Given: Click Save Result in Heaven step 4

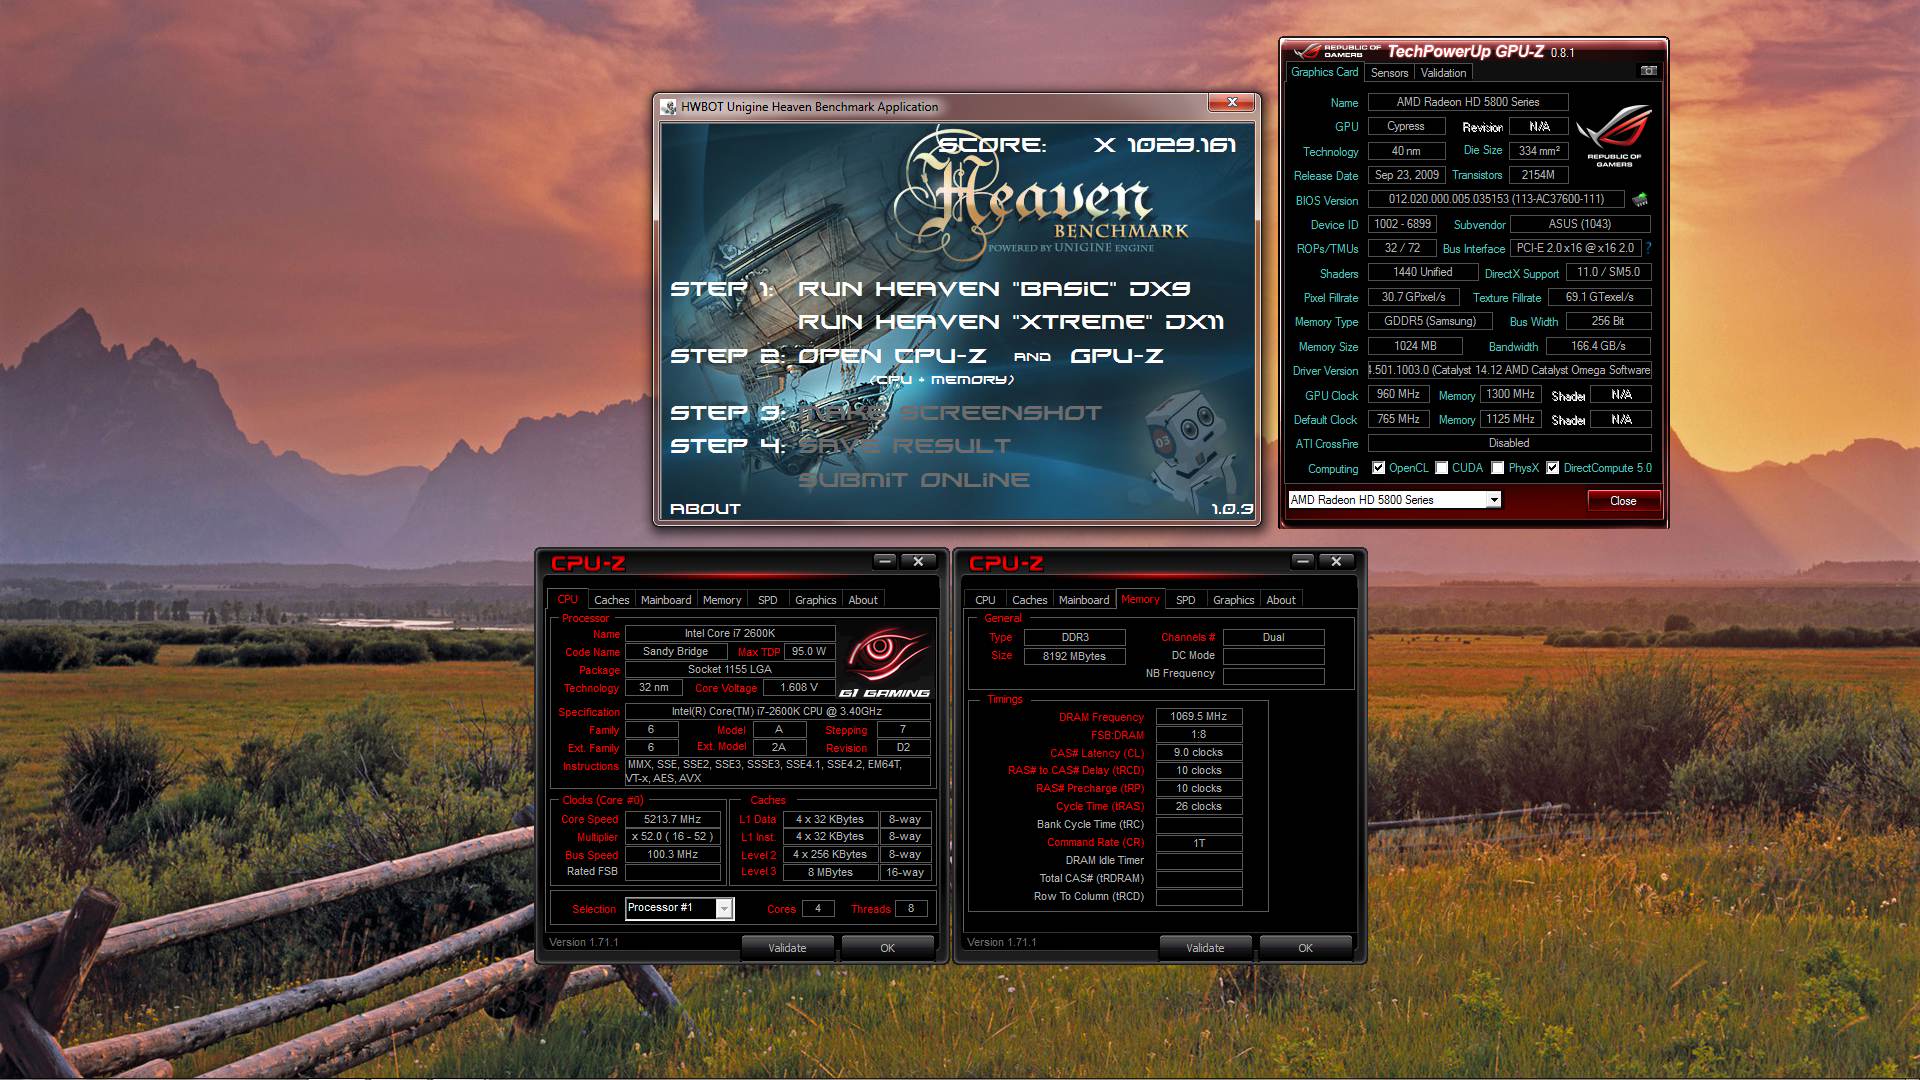Looking at the screenshot, I should pos(904,446).
